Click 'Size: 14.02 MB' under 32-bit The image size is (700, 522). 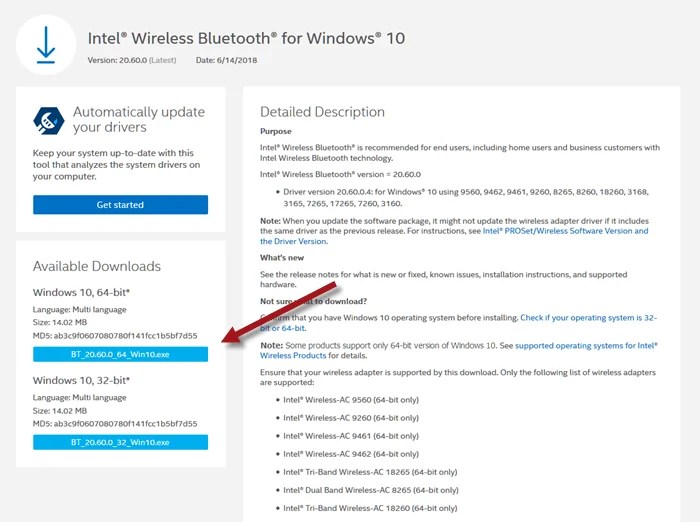pos(60,411)
